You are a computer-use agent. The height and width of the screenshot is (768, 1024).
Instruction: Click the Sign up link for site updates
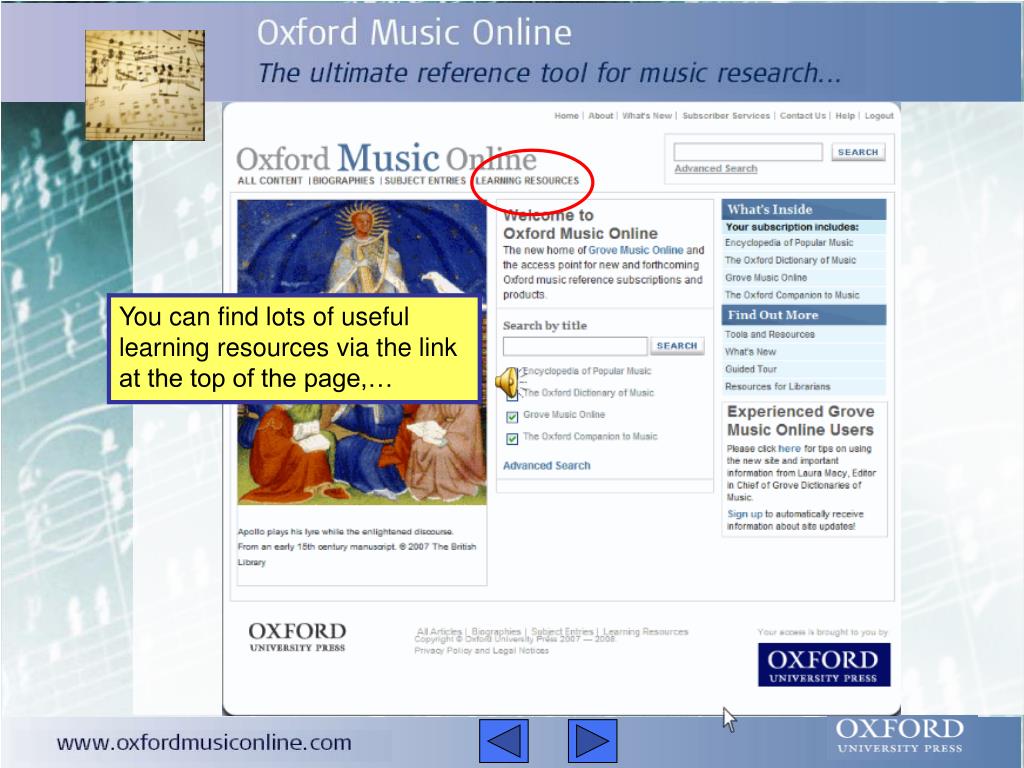(x=744, y=514)
